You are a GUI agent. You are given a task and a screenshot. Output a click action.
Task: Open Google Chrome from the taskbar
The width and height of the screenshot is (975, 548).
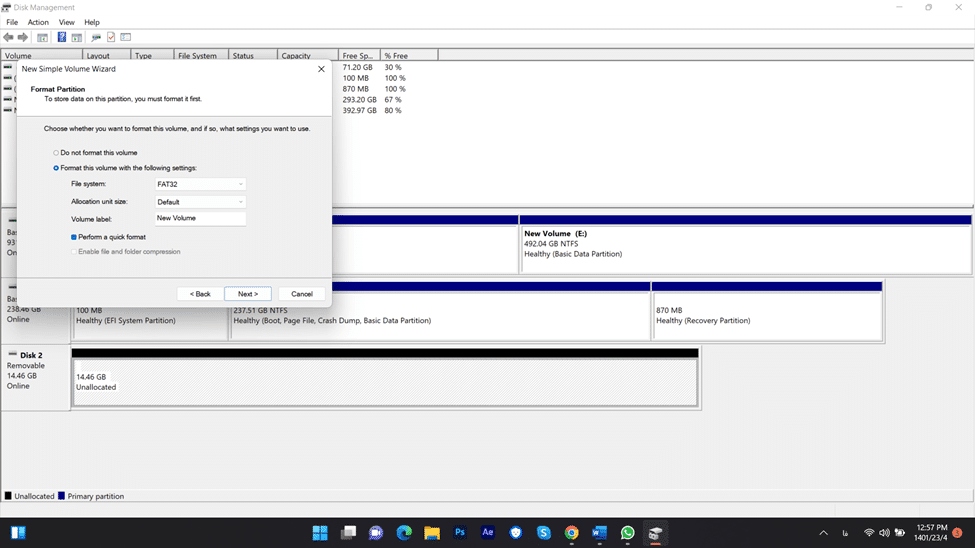571,532
